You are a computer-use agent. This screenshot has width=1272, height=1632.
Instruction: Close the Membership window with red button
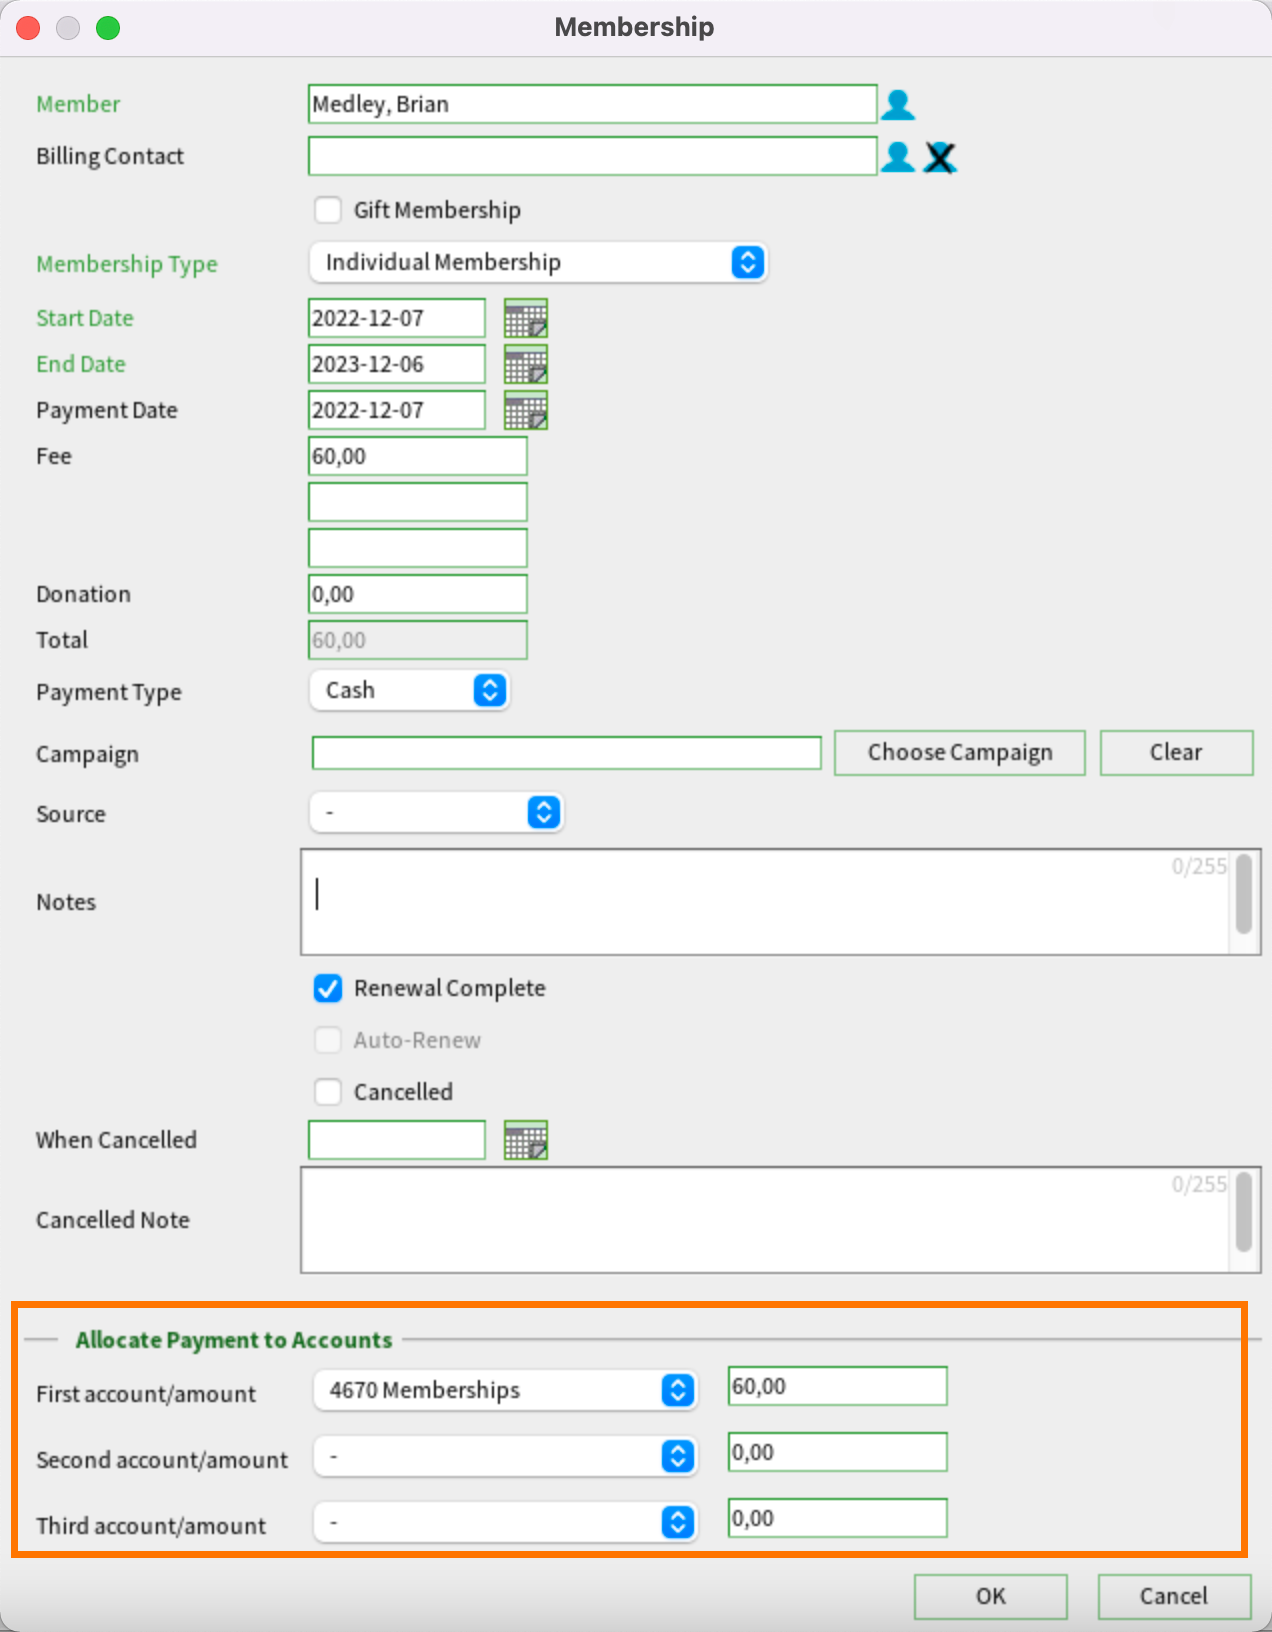pos(28,28)
